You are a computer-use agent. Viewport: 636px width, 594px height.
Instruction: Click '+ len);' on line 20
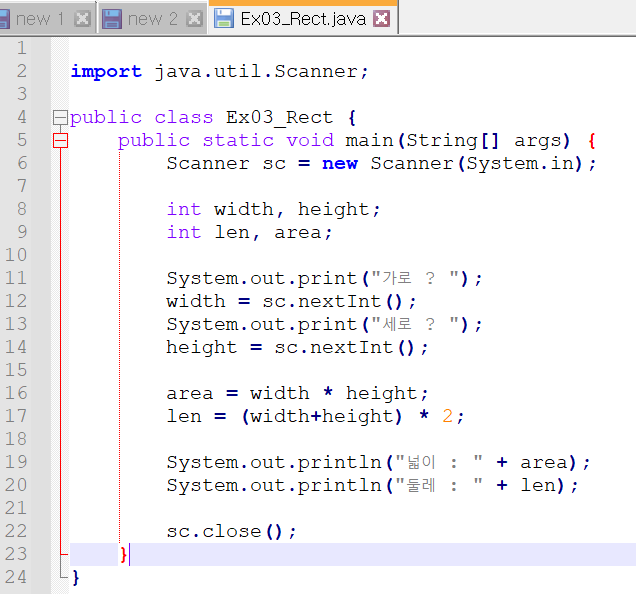(537, 486)
